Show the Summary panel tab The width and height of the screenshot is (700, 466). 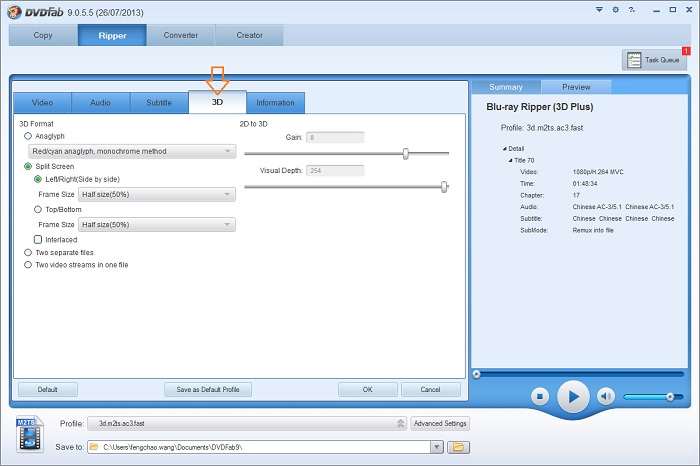[x=506, y=87]
